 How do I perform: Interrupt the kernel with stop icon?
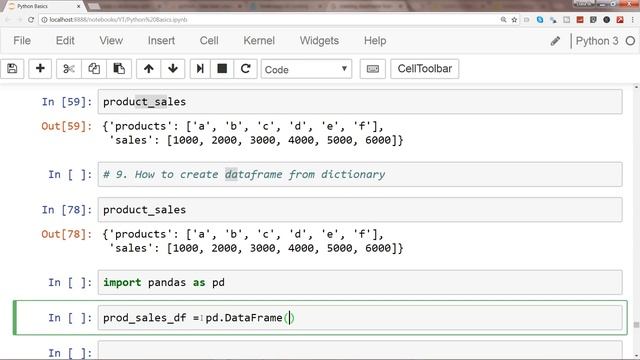[222, 69]
